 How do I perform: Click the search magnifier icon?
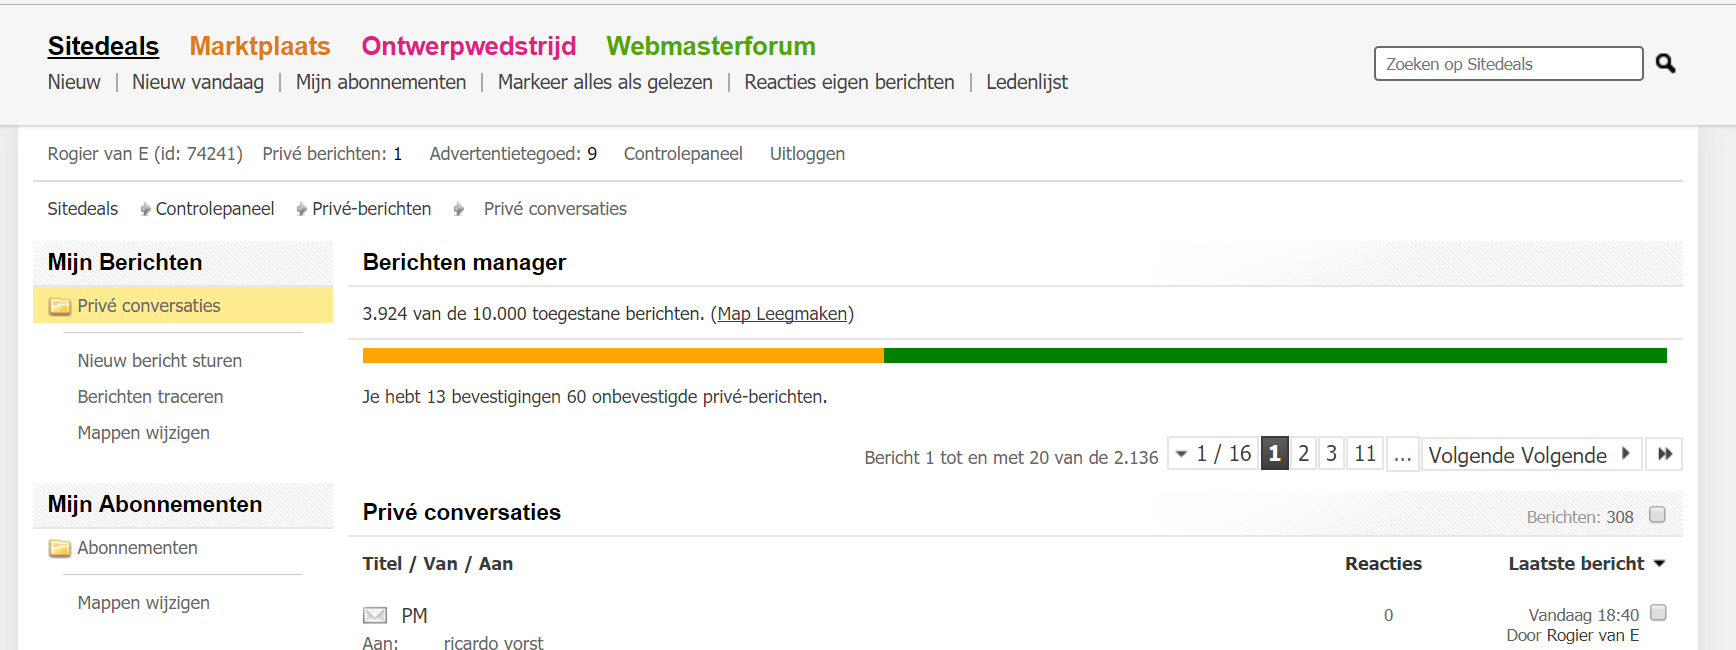[1665, 63]
